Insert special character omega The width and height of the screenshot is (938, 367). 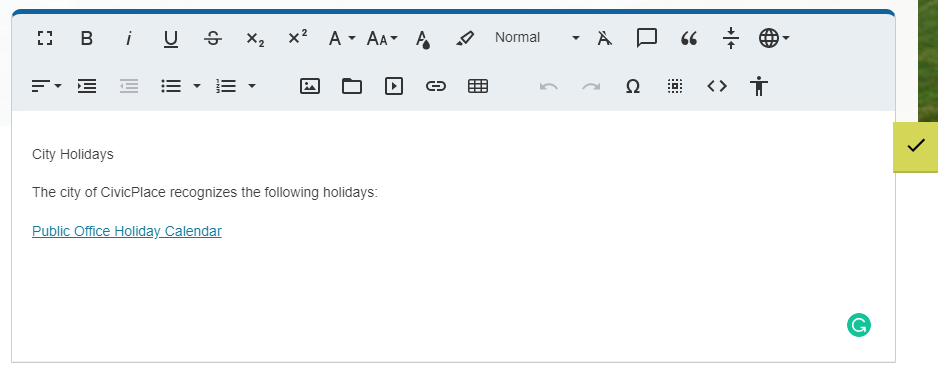click(x=633, y=87)
